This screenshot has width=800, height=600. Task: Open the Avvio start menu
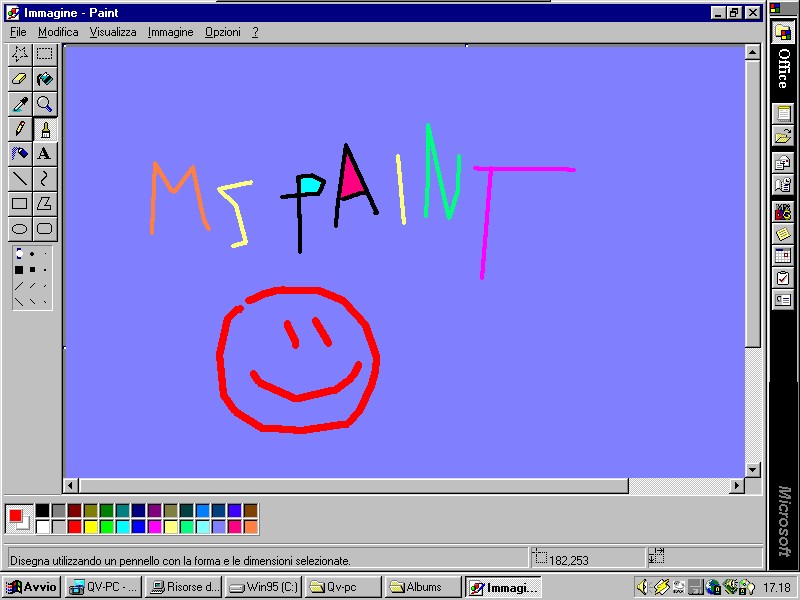point(32,587)
